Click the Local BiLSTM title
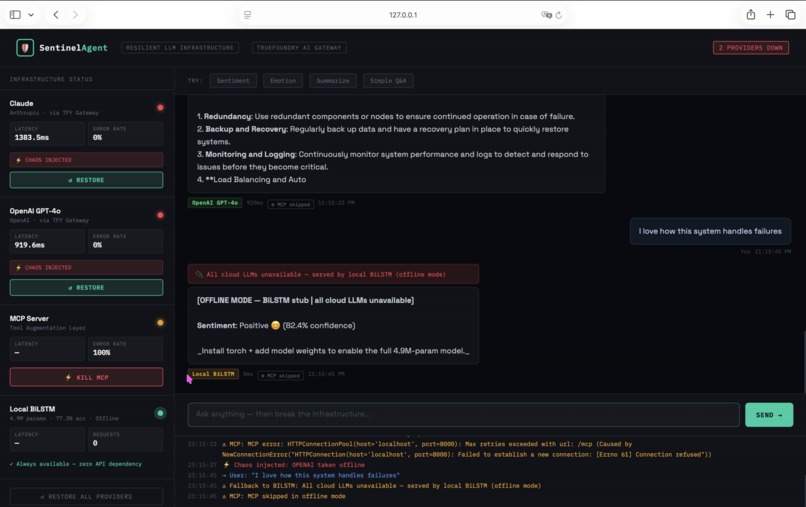The width and height of the screenshot is (806, 507). pyautogui.click(x=32, y=409)
